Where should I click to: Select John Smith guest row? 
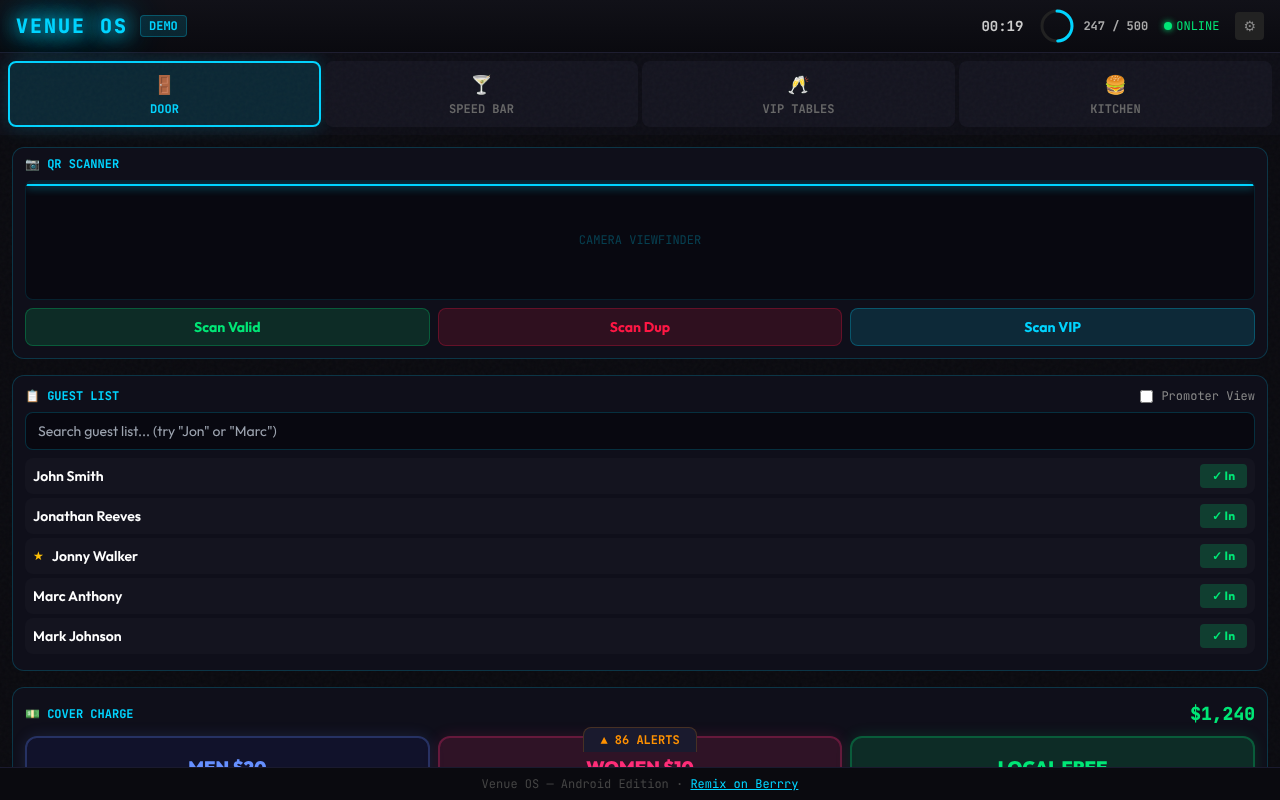[x=640, y=476]
